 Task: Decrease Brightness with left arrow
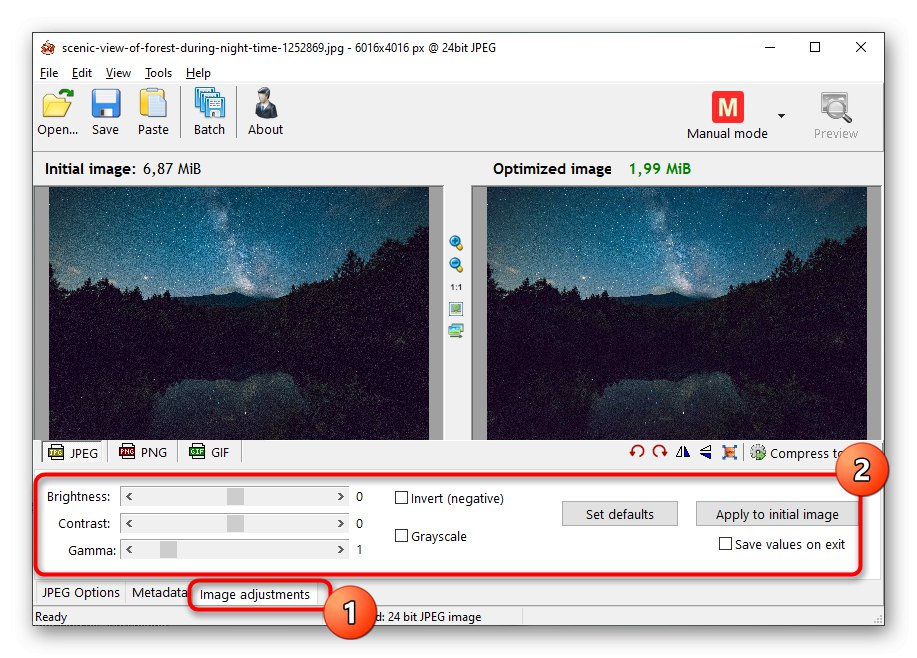click(129, 497)
